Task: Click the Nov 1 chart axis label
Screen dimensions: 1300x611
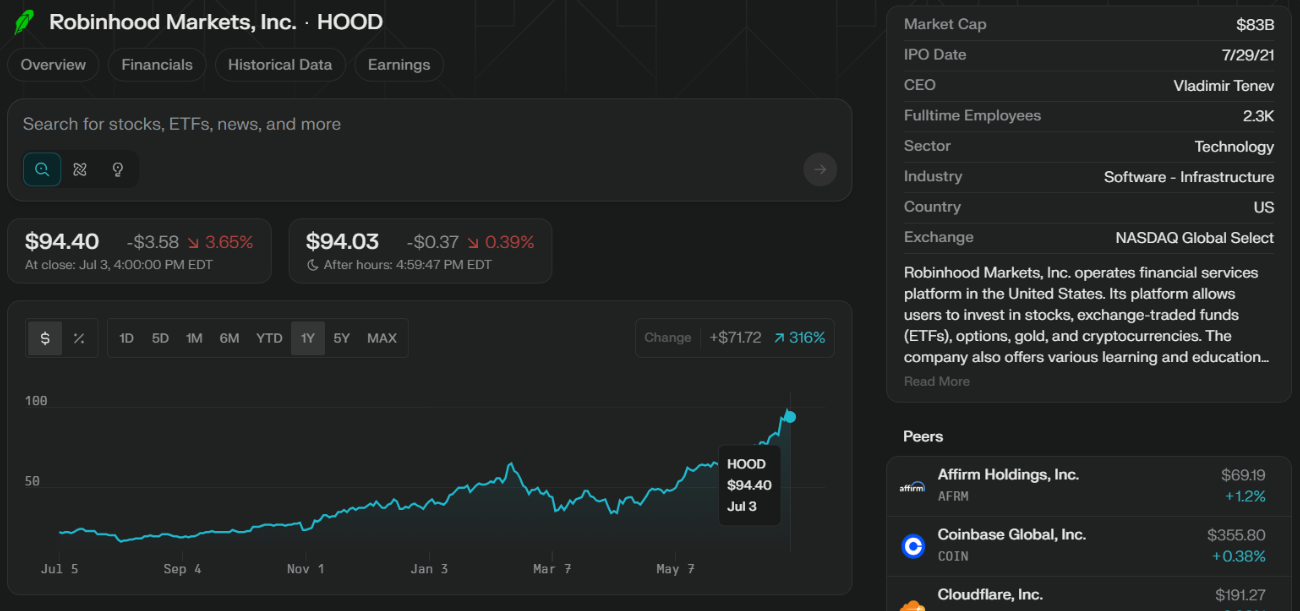Action: click(x=305, y=569)
